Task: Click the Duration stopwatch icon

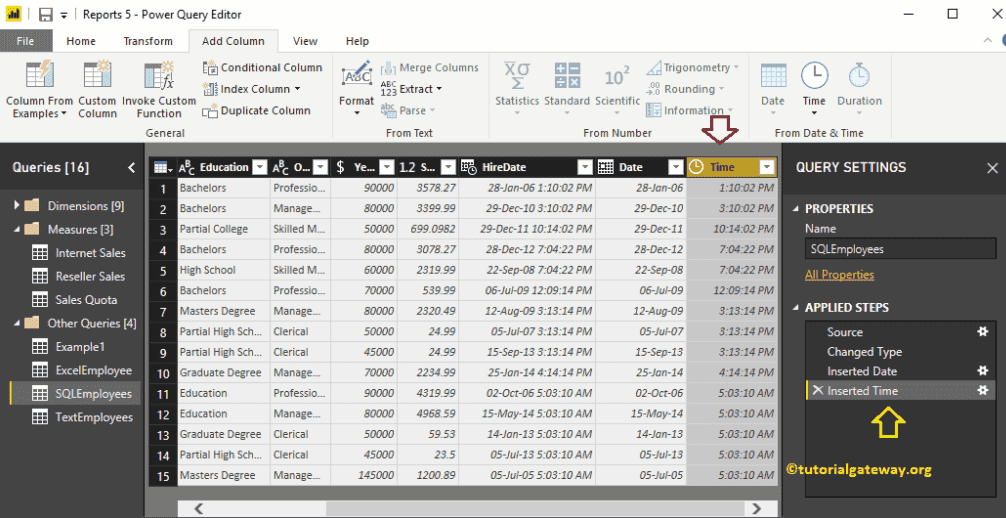Action: click(x=859, y=76)
